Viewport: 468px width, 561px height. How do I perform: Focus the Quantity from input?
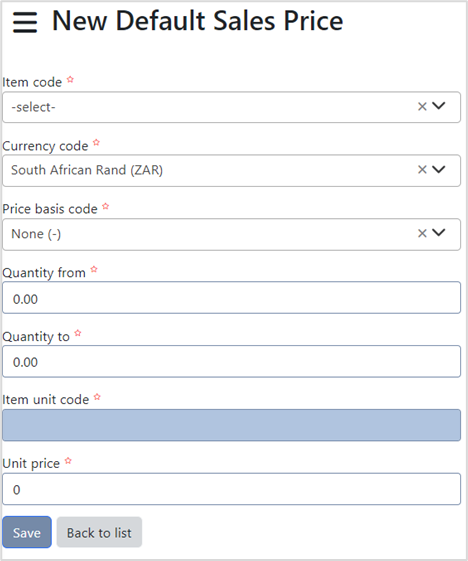(x=231, y=298)
